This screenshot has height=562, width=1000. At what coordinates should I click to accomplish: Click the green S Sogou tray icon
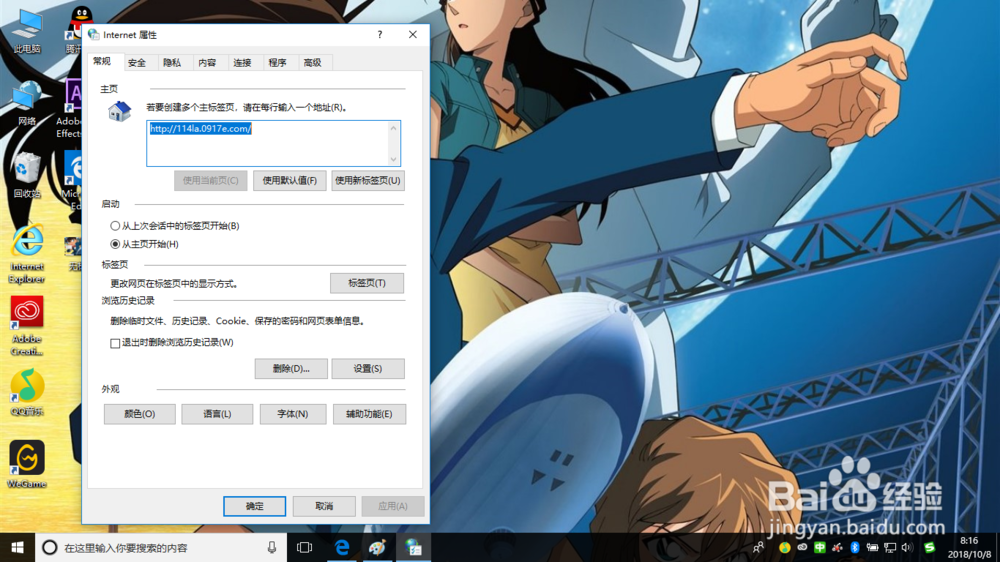coord(929,547)
